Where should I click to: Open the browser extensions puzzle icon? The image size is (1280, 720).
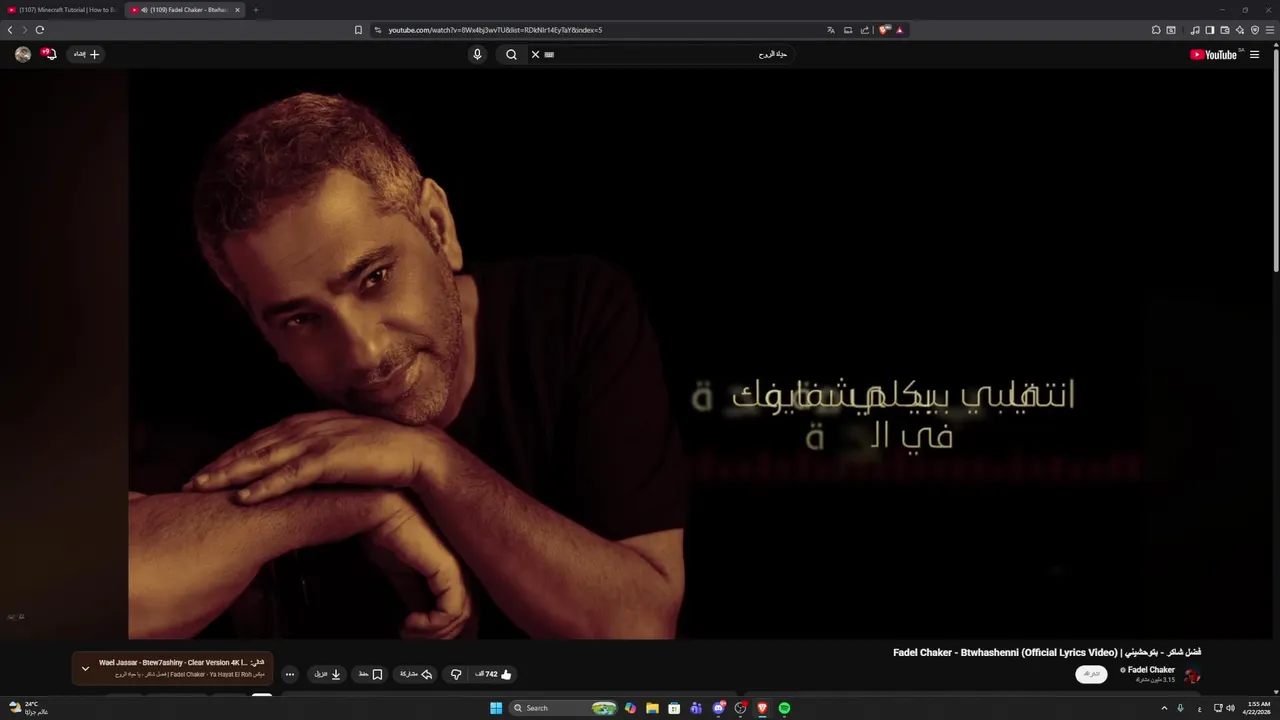1156,30
